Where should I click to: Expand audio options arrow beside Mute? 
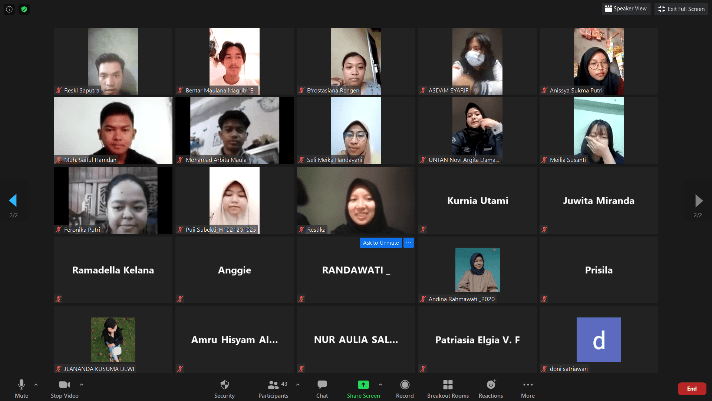35,384
